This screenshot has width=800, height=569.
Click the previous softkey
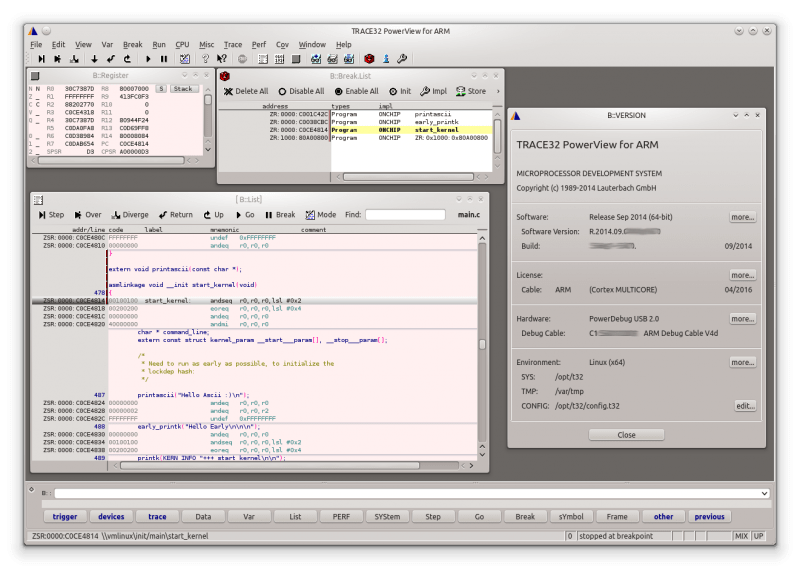[709, 517]
